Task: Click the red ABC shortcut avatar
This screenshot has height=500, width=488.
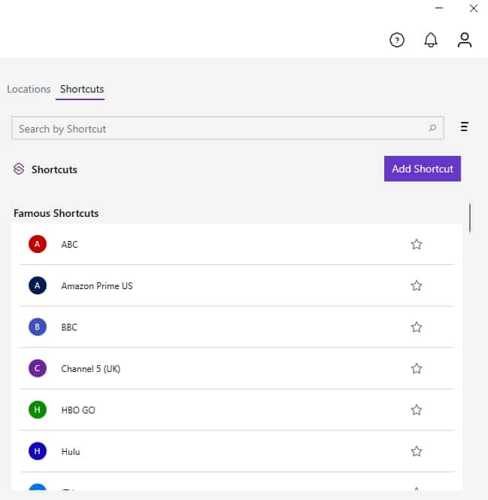Action: 37,244
